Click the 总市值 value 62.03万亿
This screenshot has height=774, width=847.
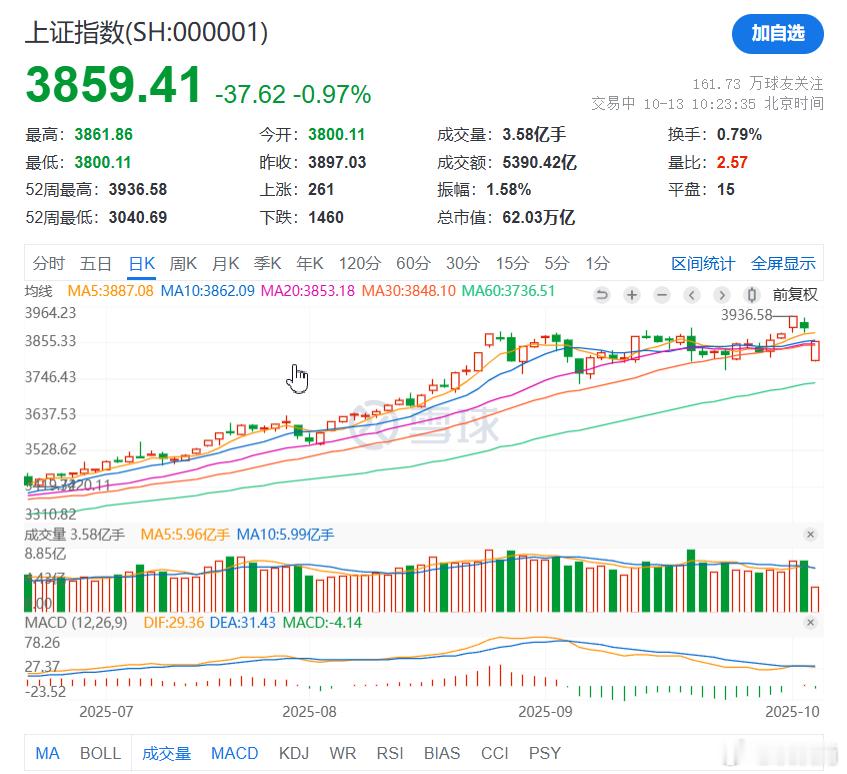(539, 218)
